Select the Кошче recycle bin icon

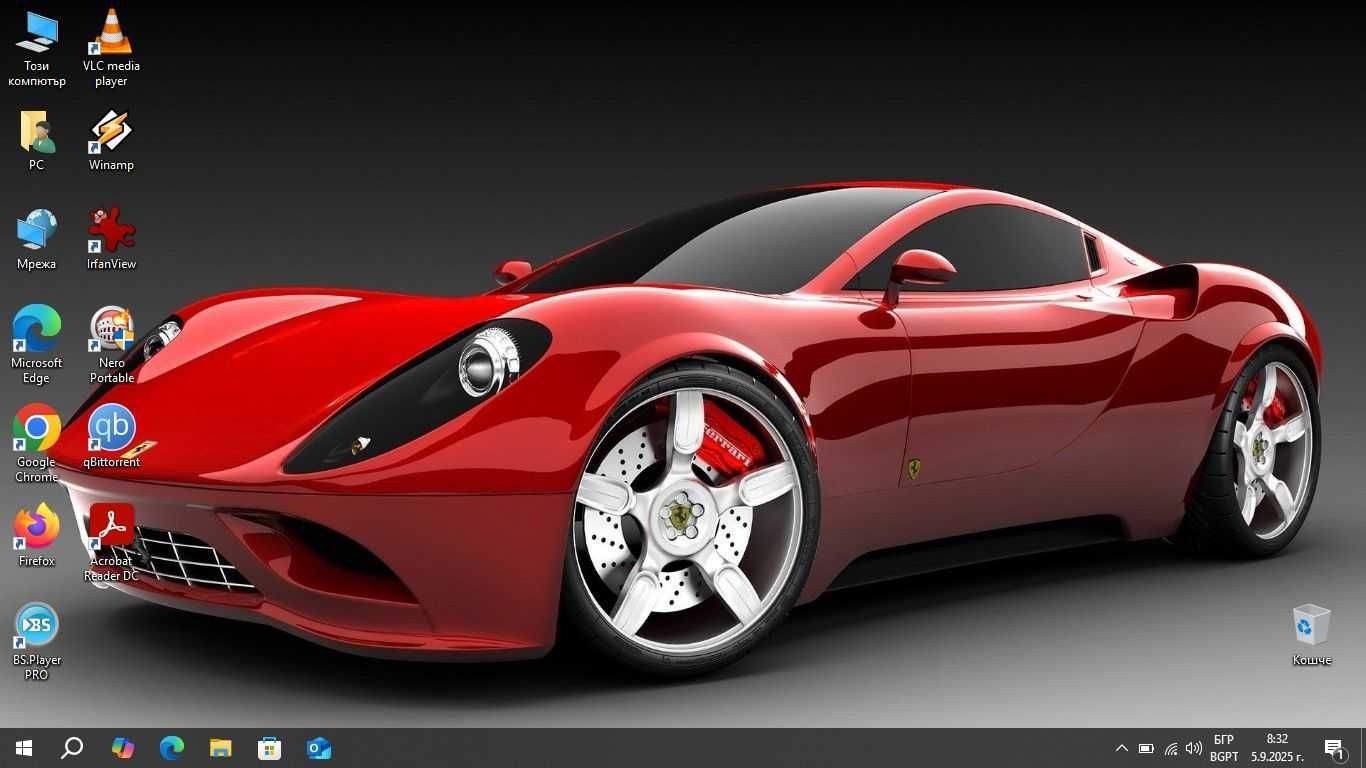(x=1311, y=635)
